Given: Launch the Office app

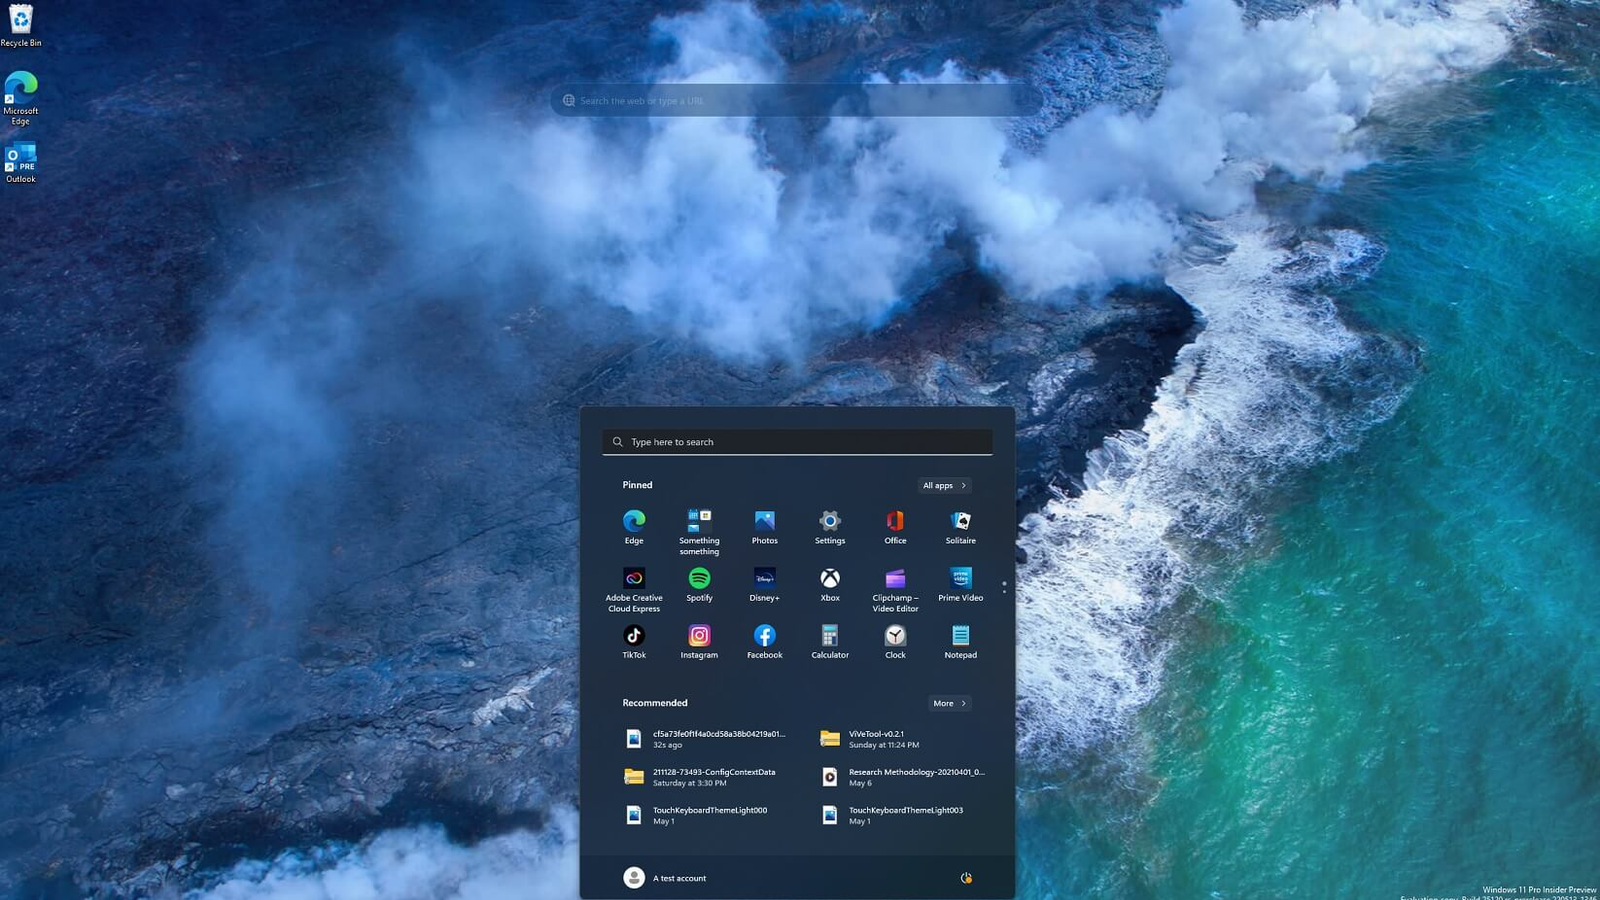Looking at the screenshot, I should (x=895, y=527).
